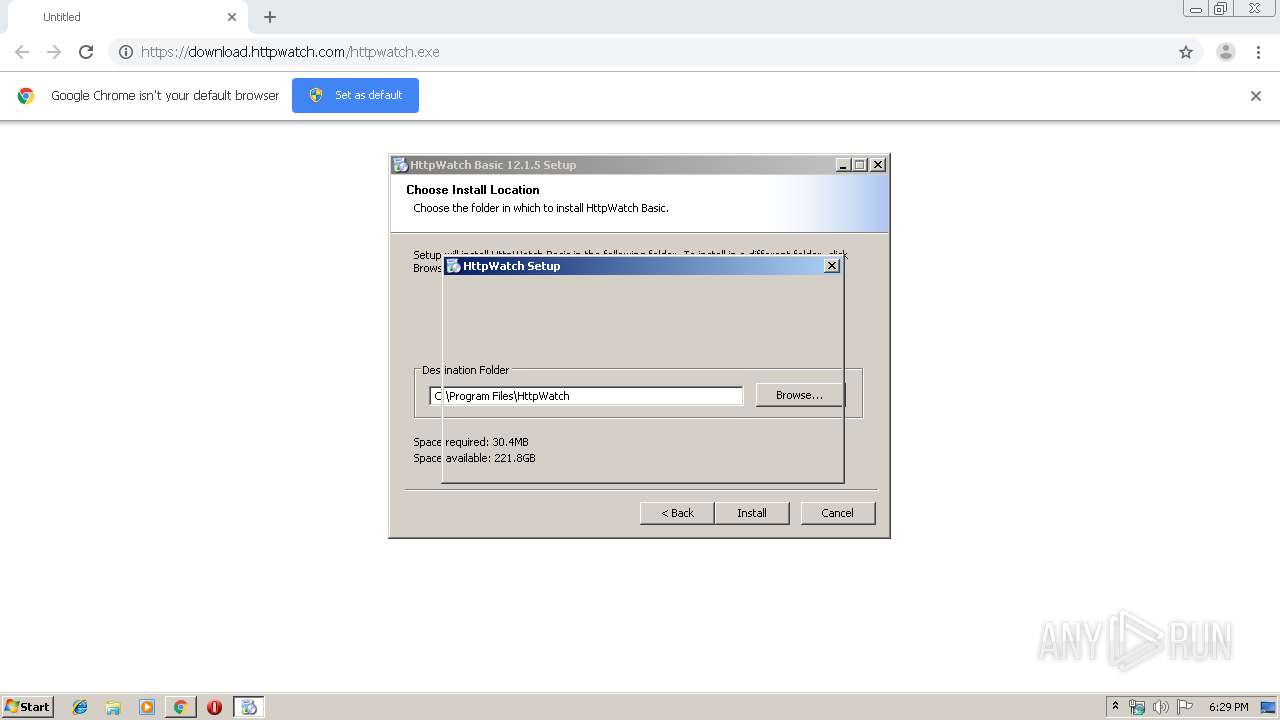Cancel the HttpWatch setup
Screen dimensions: 1280x720
(838, 513)
